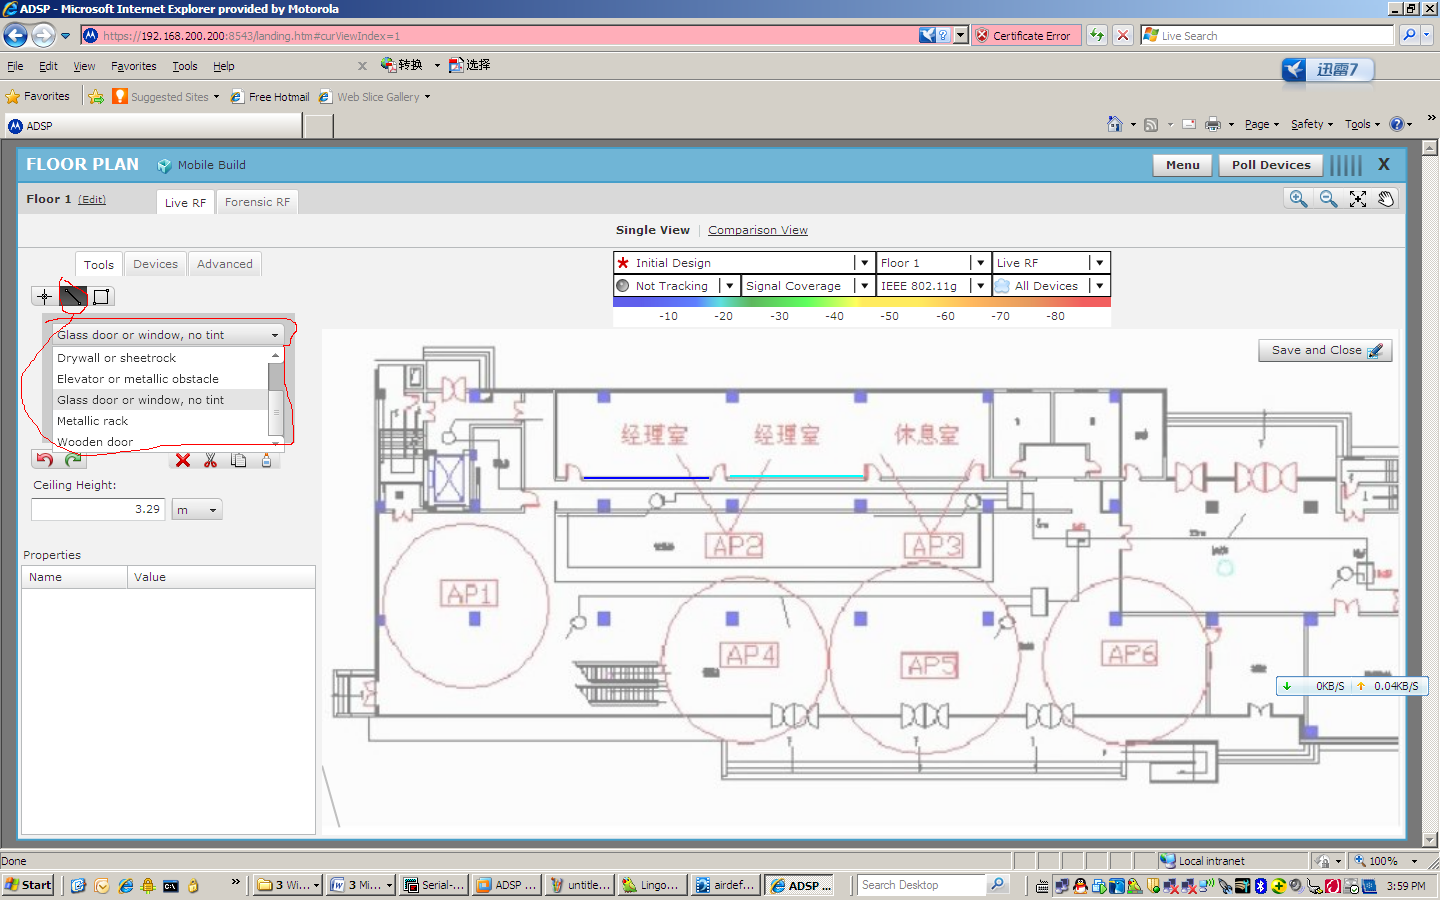Viewport: 1440px width, 900px height.
Task: Choose Metallic rack from list
Action: click(x=160, y=421)
